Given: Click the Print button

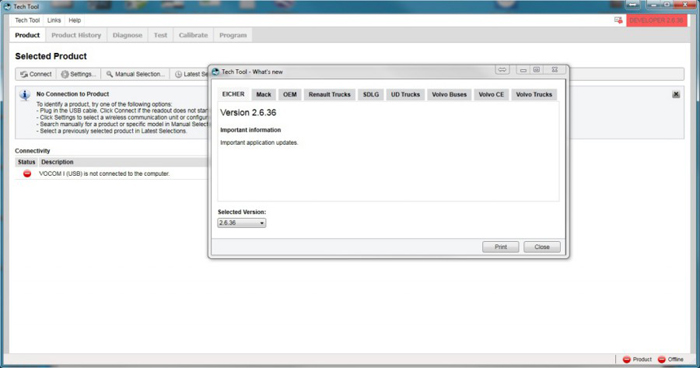Looking at the screenshot, I should click(x=500, y=247).
